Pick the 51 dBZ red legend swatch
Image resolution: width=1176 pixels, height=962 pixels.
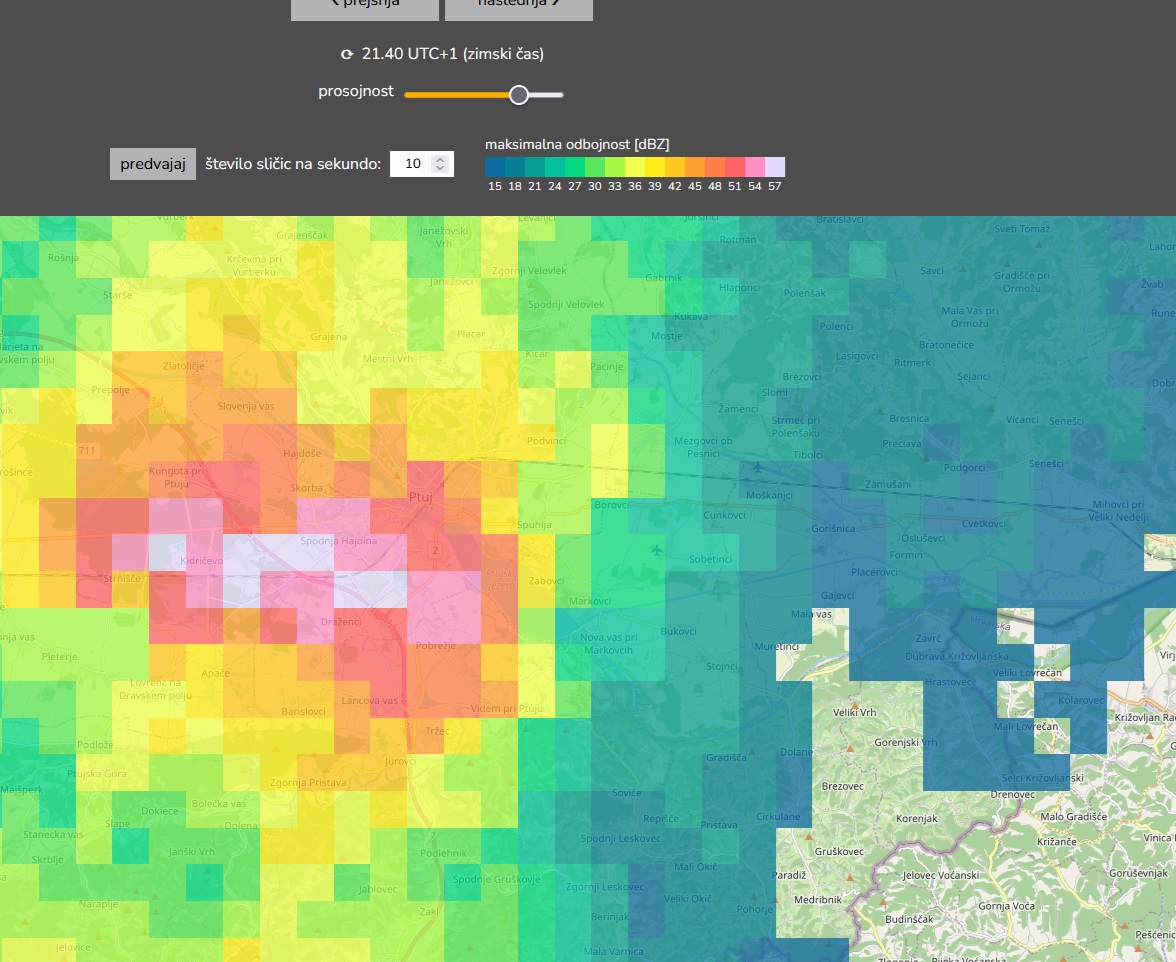tap(735, 167)
